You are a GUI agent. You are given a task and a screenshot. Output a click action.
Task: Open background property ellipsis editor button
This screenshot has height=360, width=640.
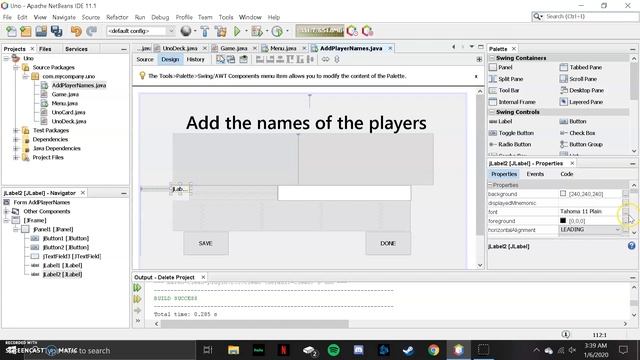click(x=626, y=194)
